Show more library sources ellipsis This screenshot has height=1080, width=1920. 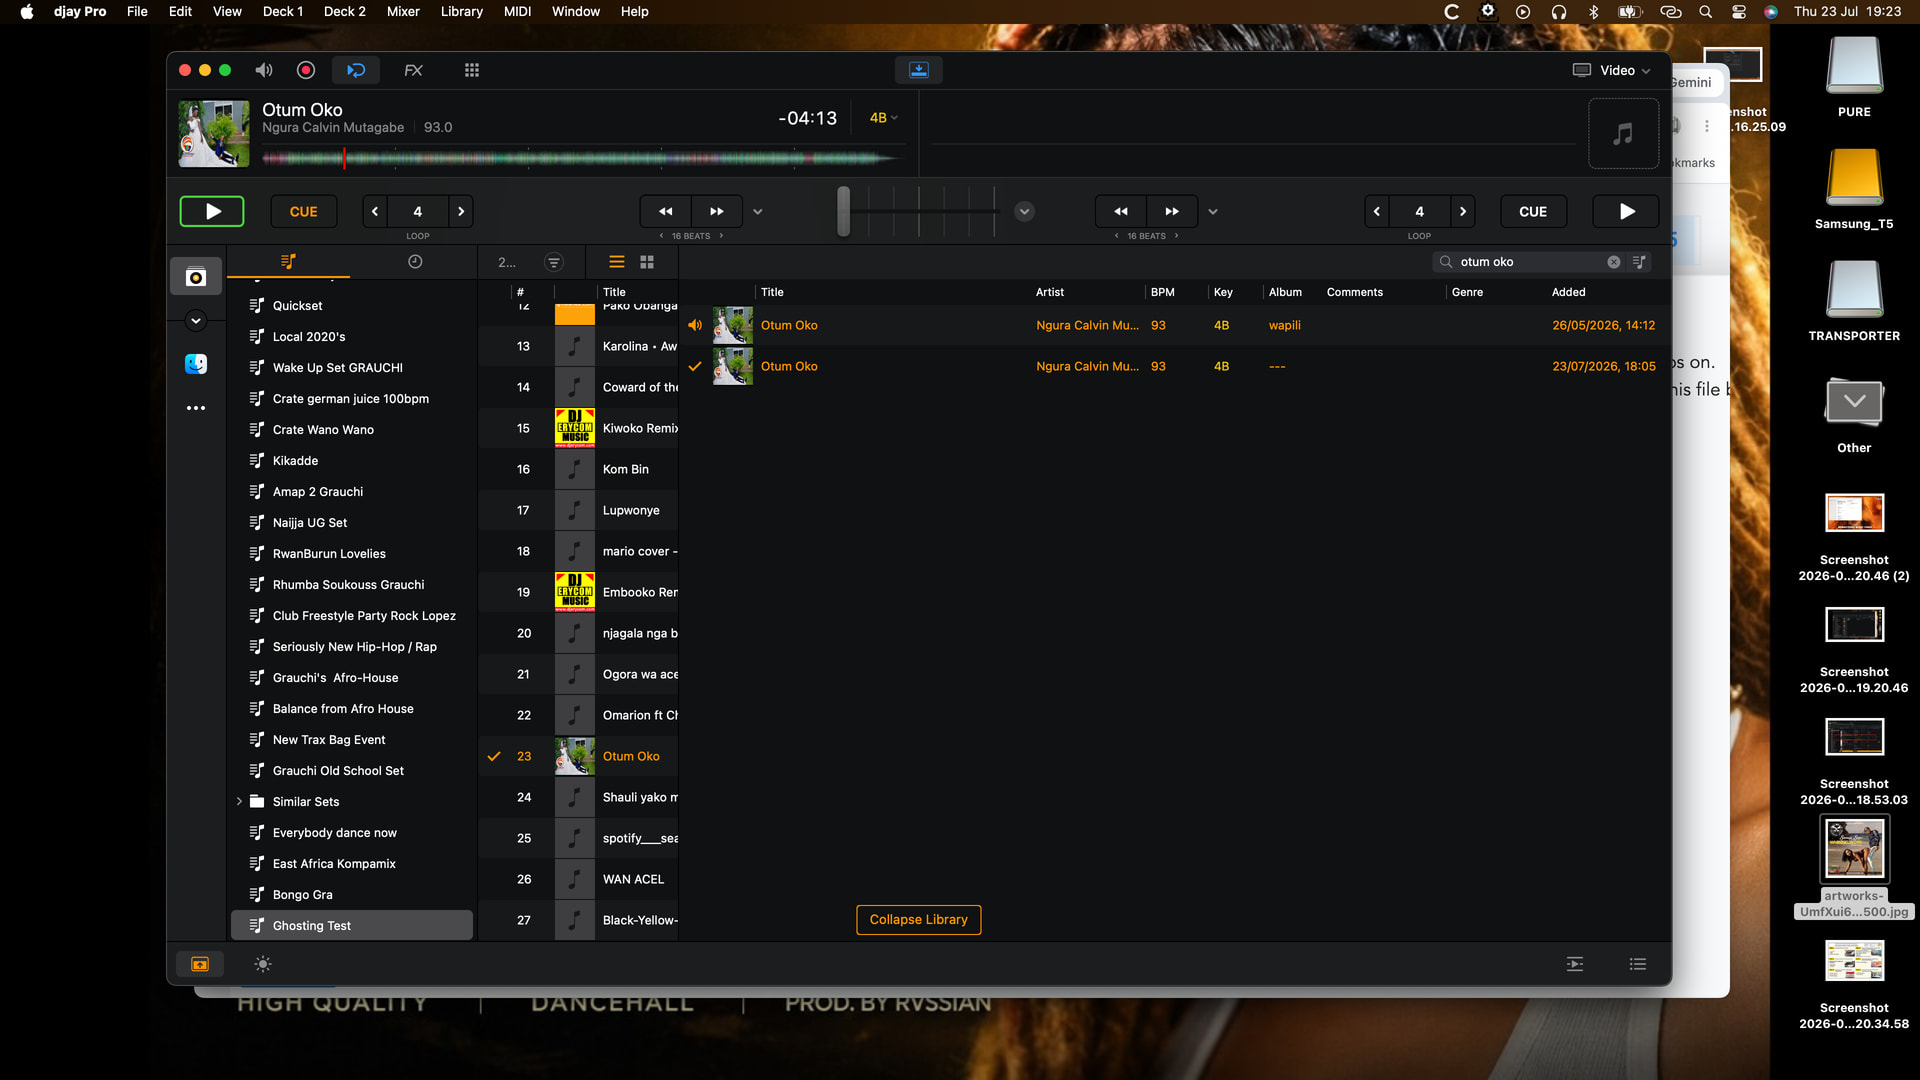coord(196,408)
